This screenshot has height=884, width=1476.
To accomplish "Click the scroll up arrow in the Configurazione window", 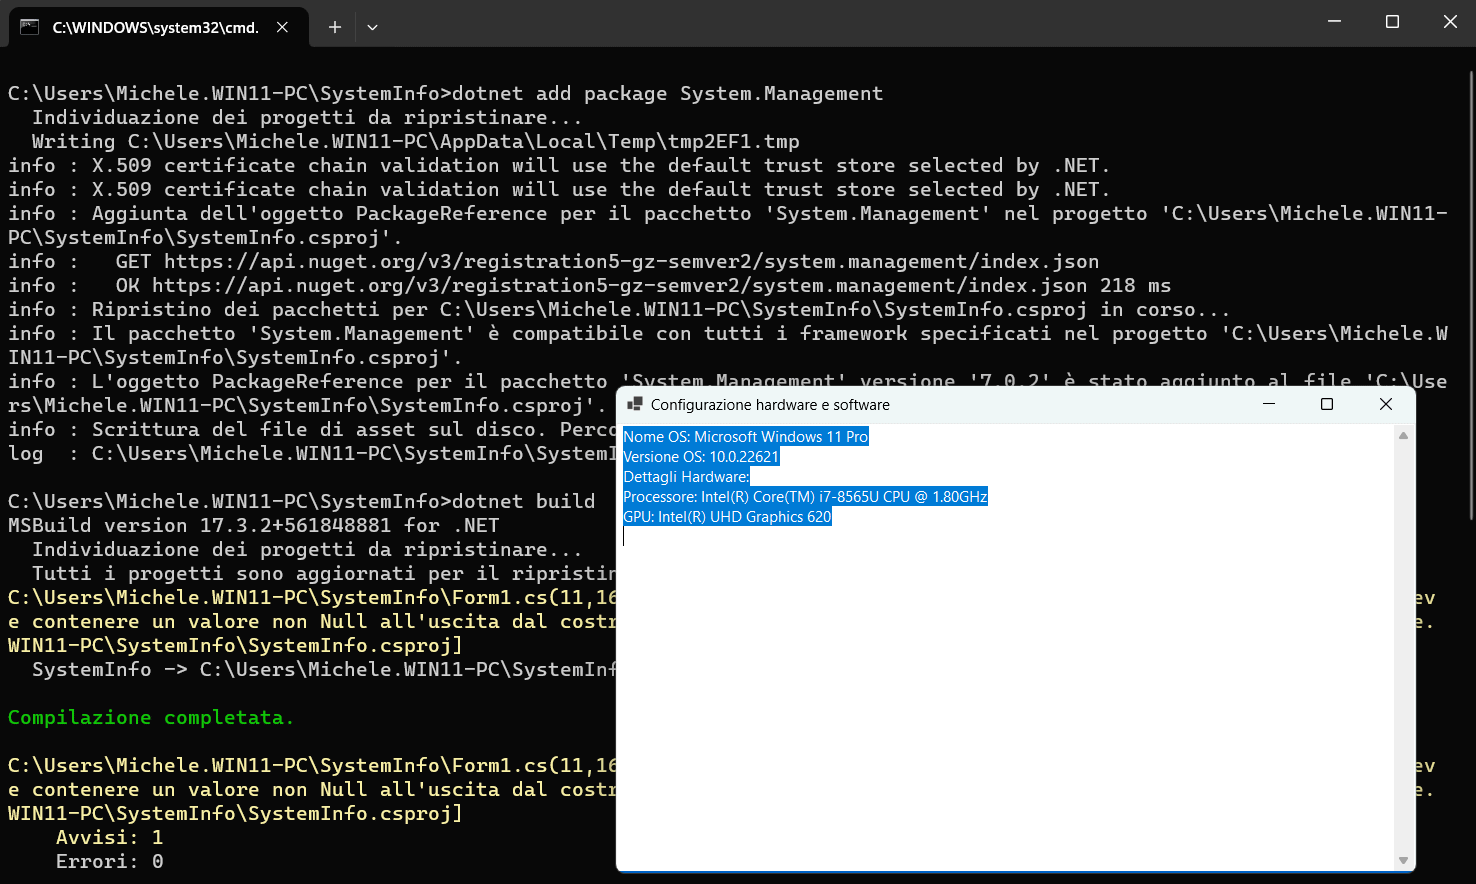I will pos(1403,436).
